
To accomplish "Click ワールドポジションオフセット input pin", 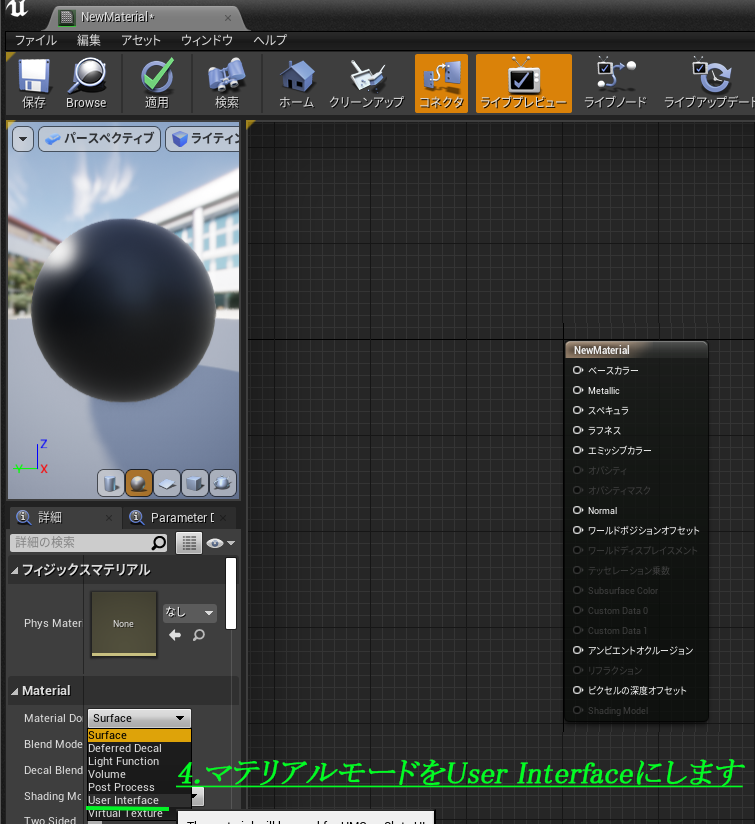I will 578,530.
